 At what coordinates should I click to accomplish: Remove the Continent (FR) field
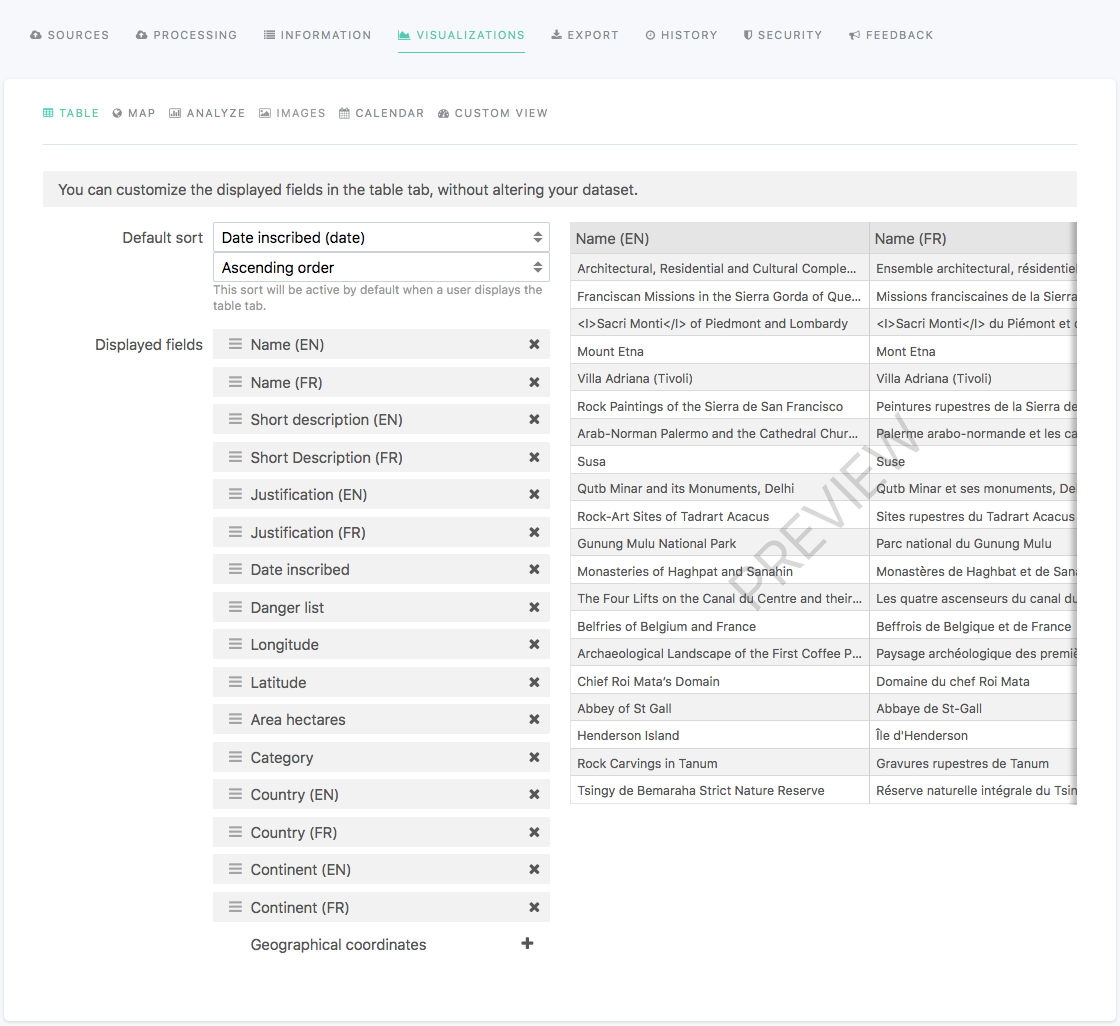click(534, 908)
